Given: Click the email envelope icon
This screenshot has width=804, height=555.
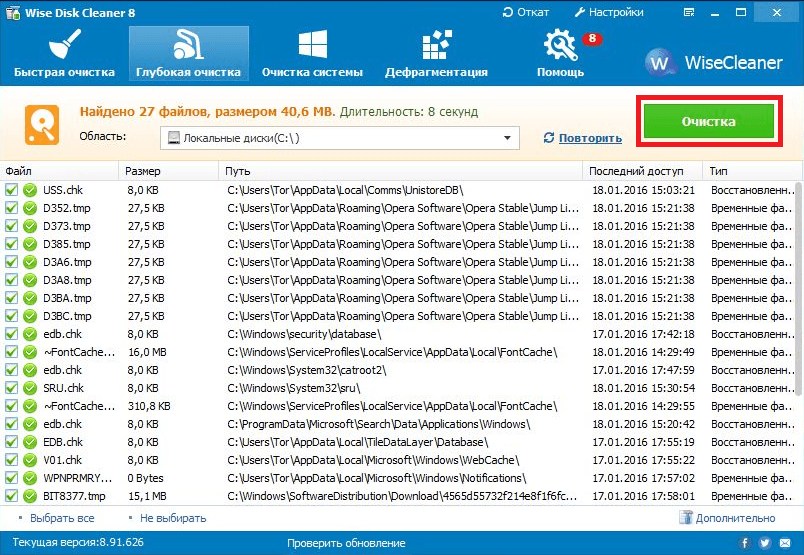Looking at the screenshot, I should coord(786,543).
